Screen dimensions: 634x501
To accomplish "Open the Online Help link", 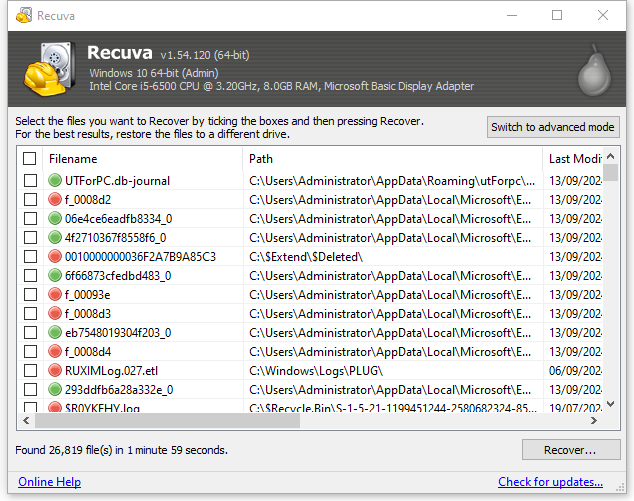I will click(x=49, y=482).
